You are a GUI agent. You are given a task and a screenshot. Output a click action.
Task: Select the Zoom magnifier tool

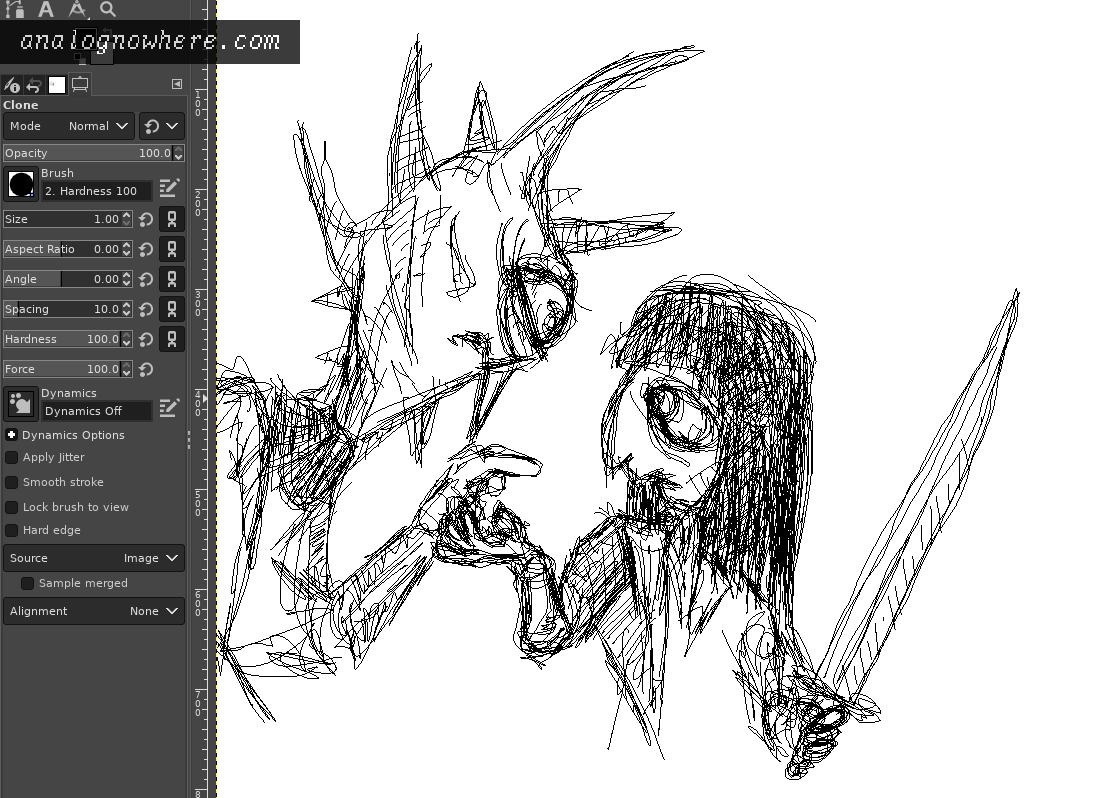point(108,10)
